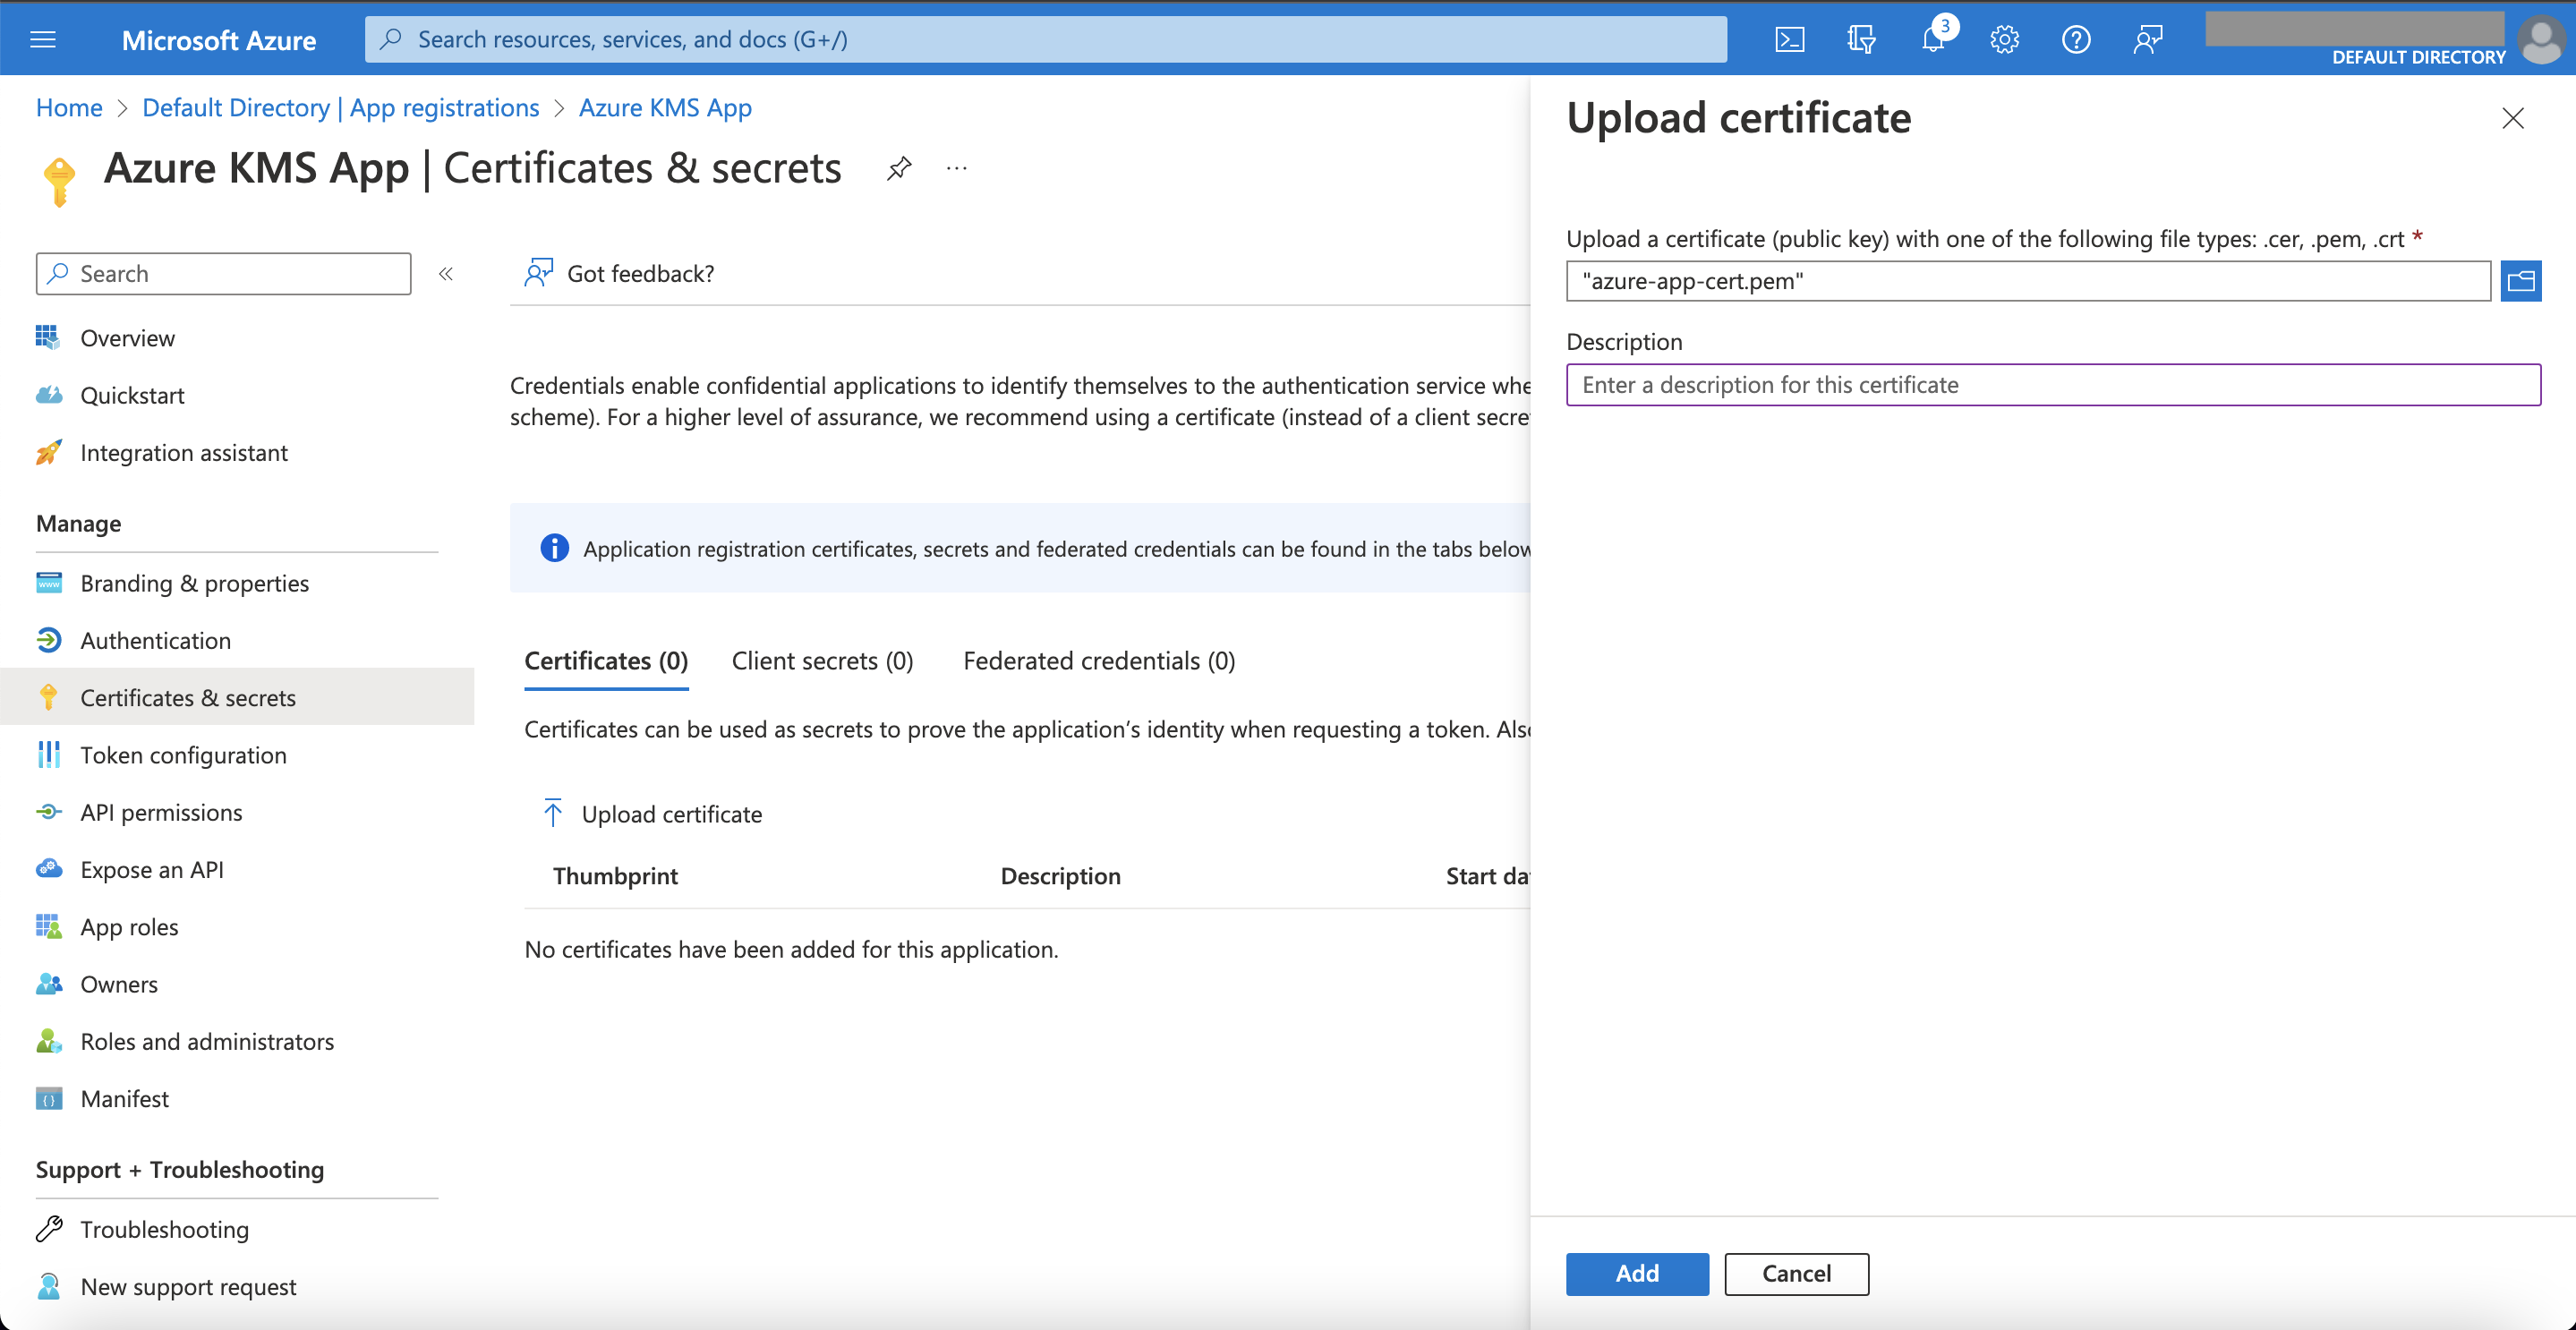2576x1330 pixels.
Task: Focus the certificate Description field
Action: click(2053, 384)
